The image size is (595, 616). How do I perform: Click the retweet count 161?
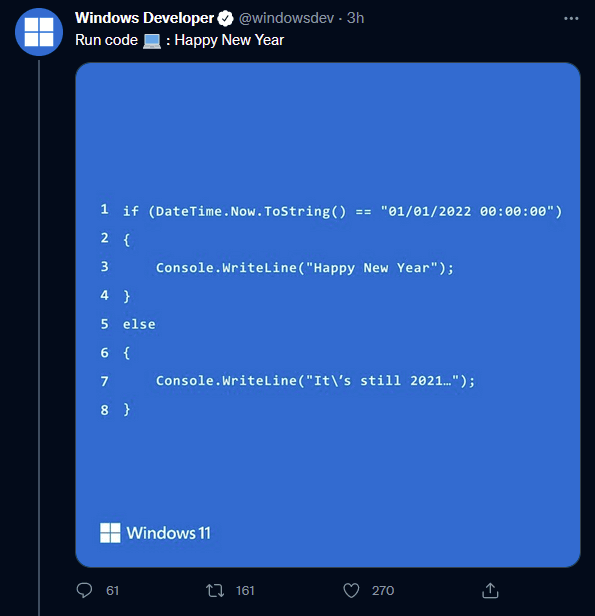click(245, 590)
